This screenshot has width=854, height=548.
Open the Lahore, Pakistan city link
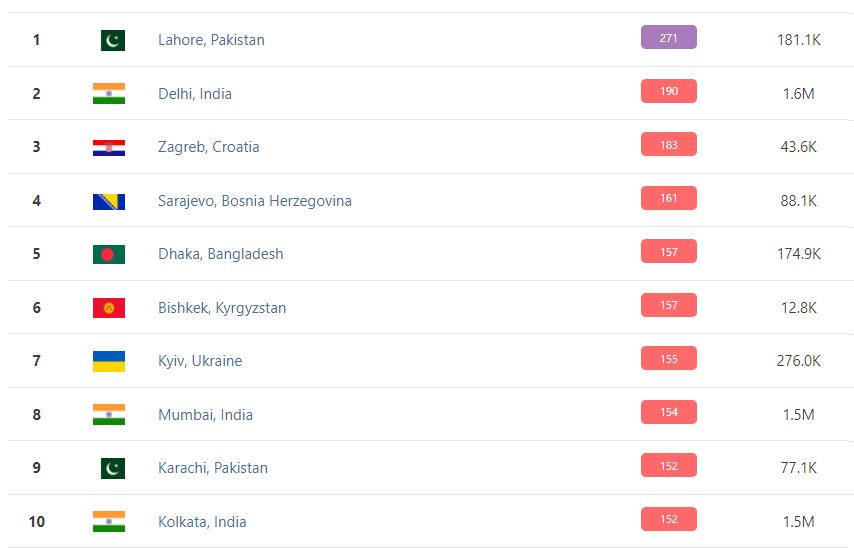point(211,40)
